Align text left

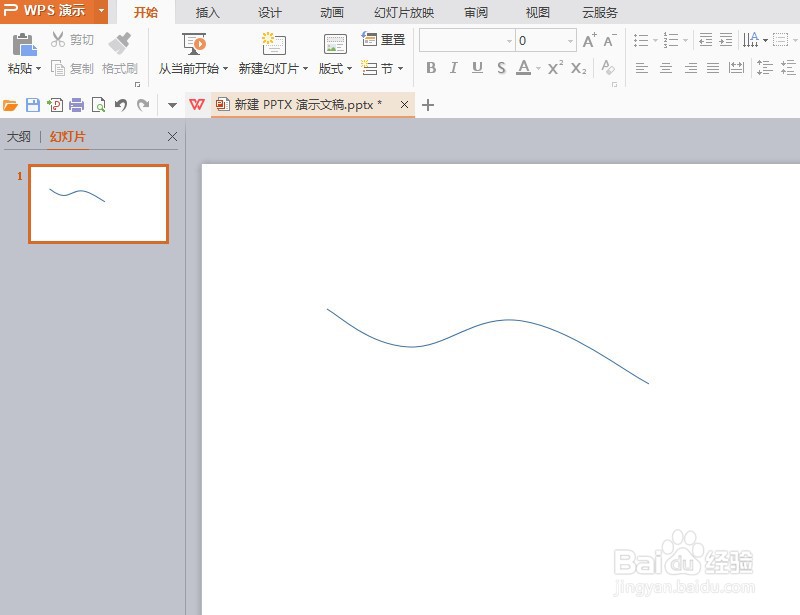pos(641,67)
